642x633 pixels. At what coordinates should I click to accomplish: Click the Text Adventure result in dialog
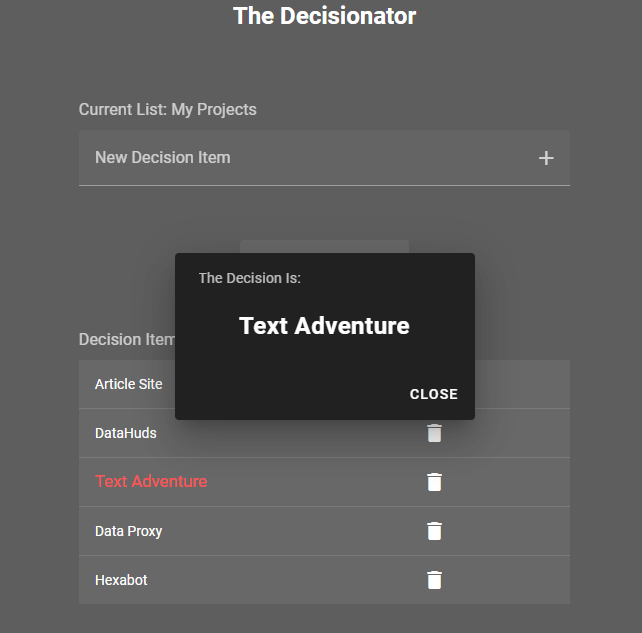pyautogui.click(x=324, y=326)
